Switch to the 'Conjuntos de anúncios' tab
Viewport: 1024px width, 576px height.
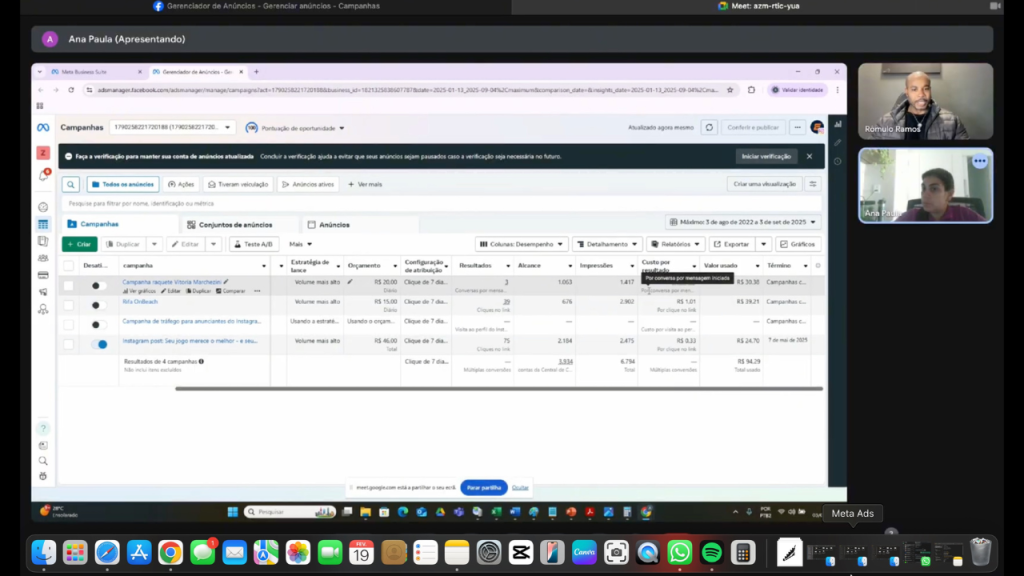pyautogui.click(x=235, y=225)
